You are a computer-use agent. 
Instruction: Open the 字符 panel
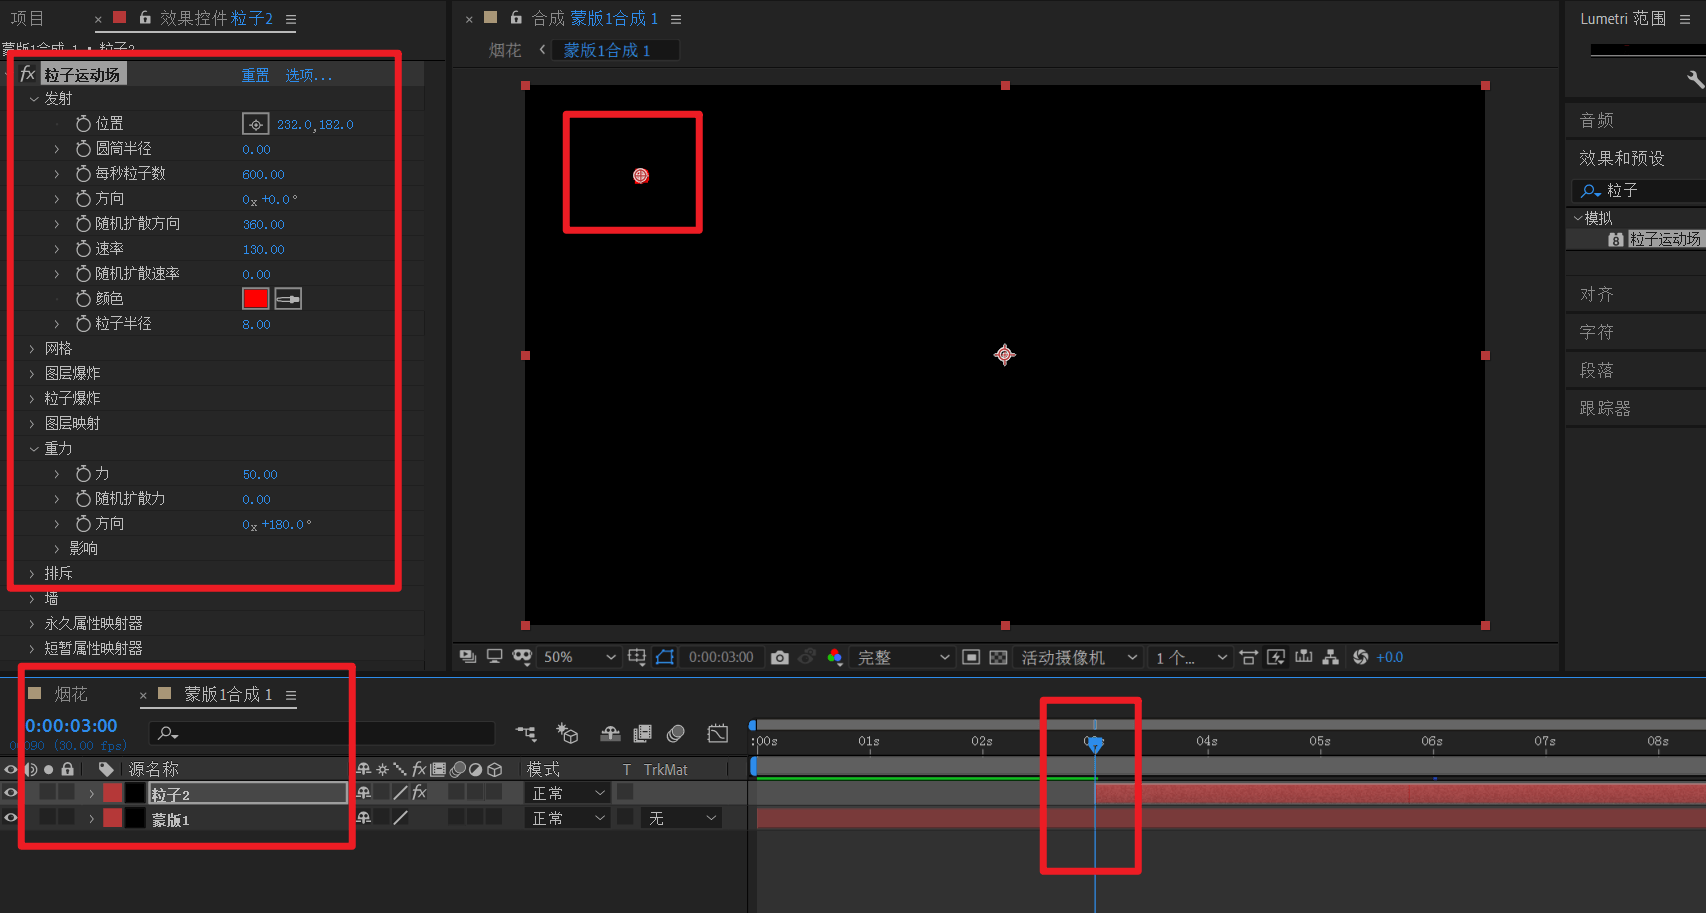tap(1596, 332)
